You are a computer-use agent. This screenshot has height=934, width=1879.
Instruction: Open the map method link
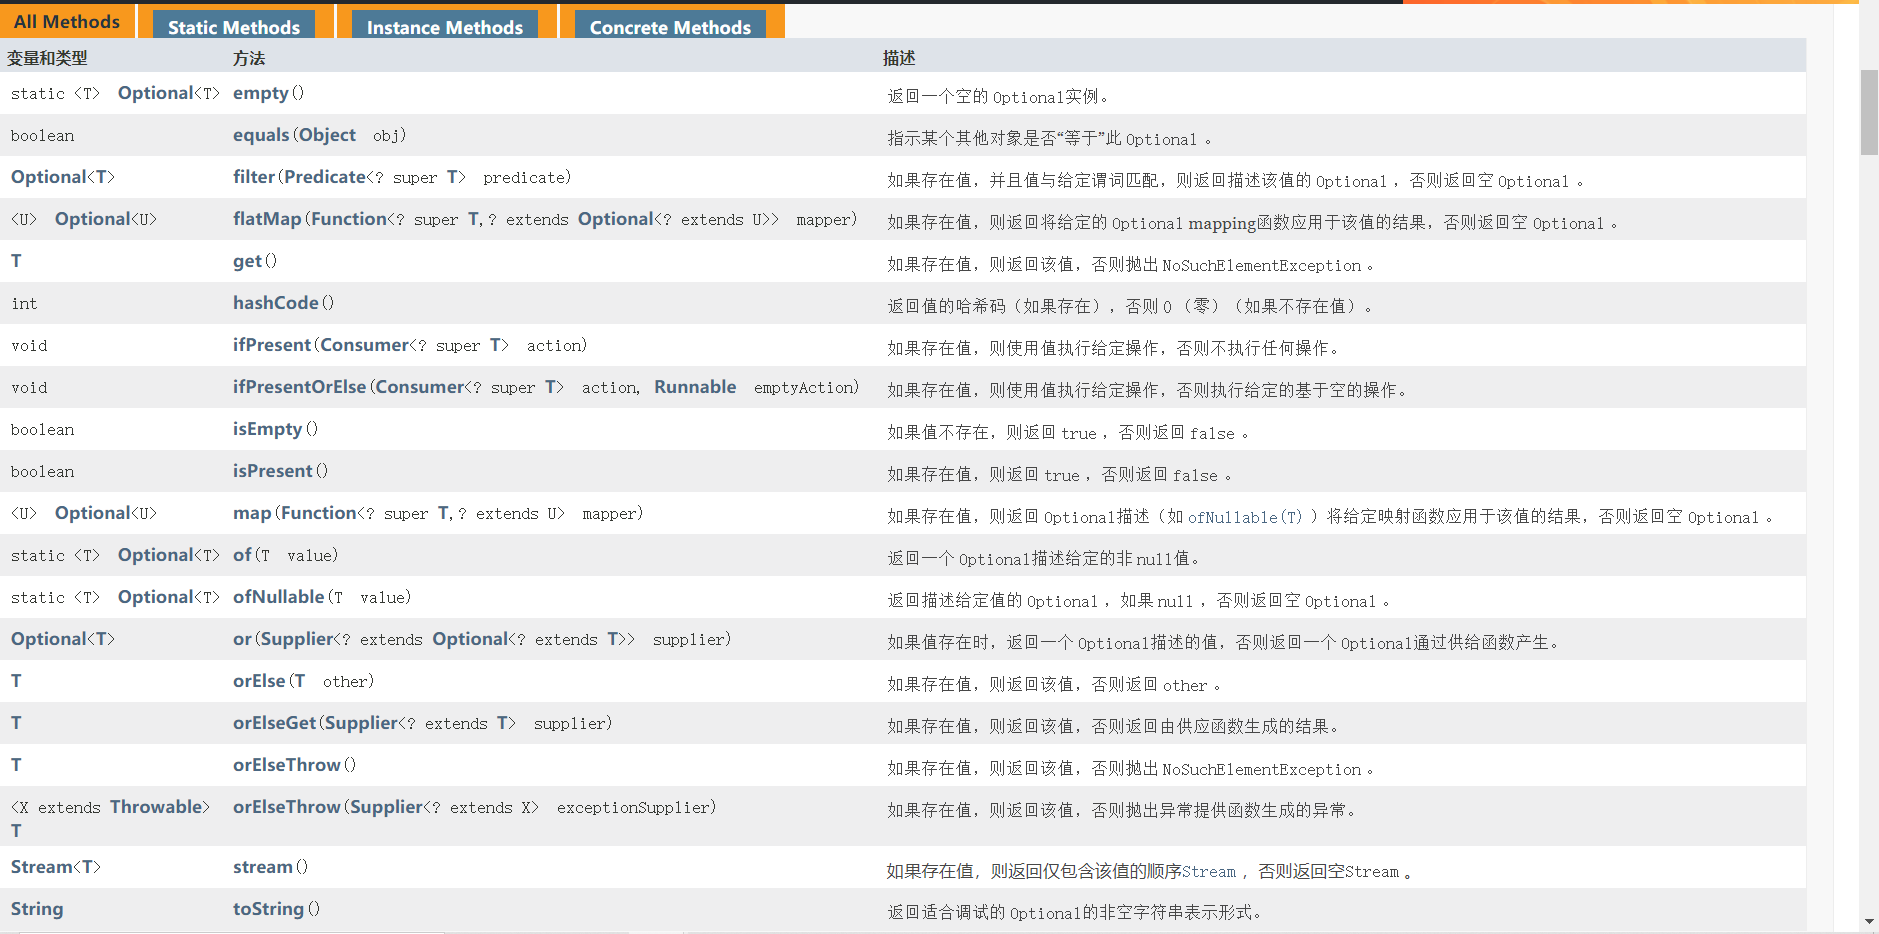pos(252,513)
